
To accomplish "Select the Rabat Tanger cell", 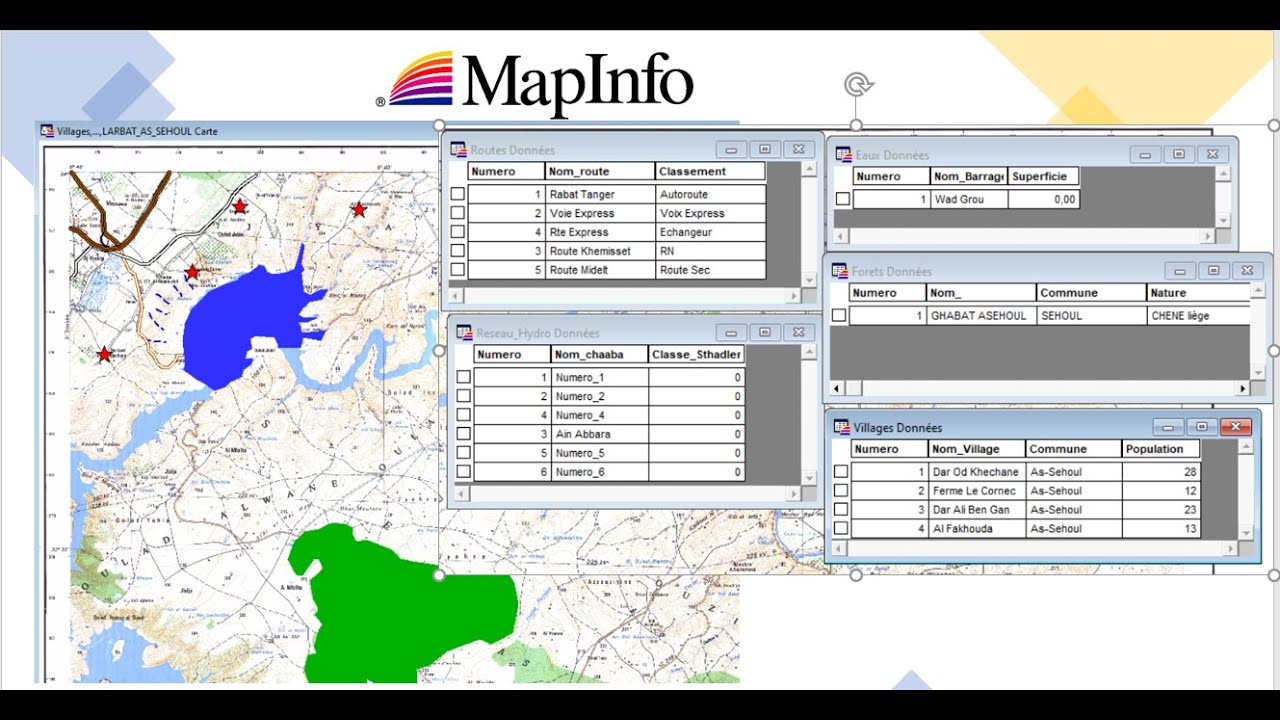I will 601,194.
